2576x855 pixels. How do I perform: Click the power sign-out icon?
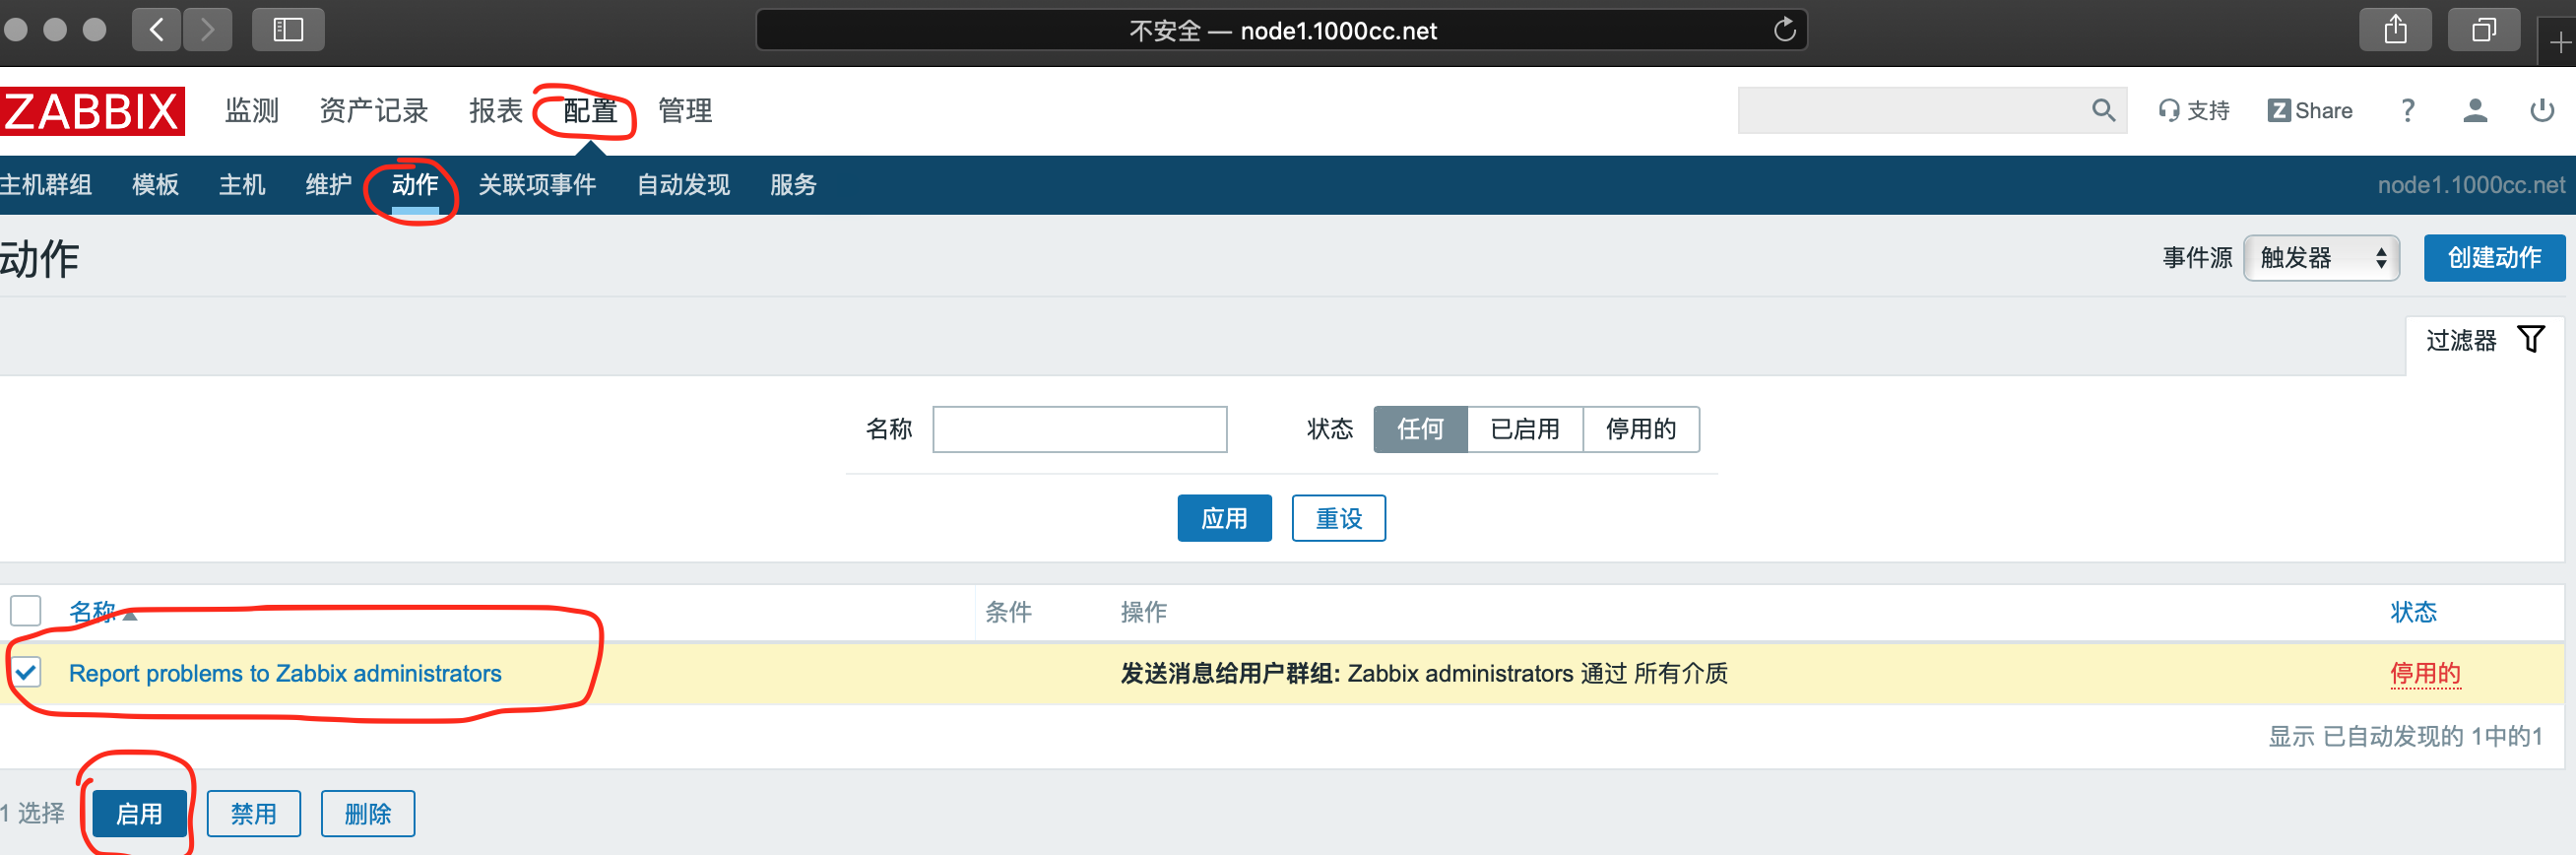2541,110
